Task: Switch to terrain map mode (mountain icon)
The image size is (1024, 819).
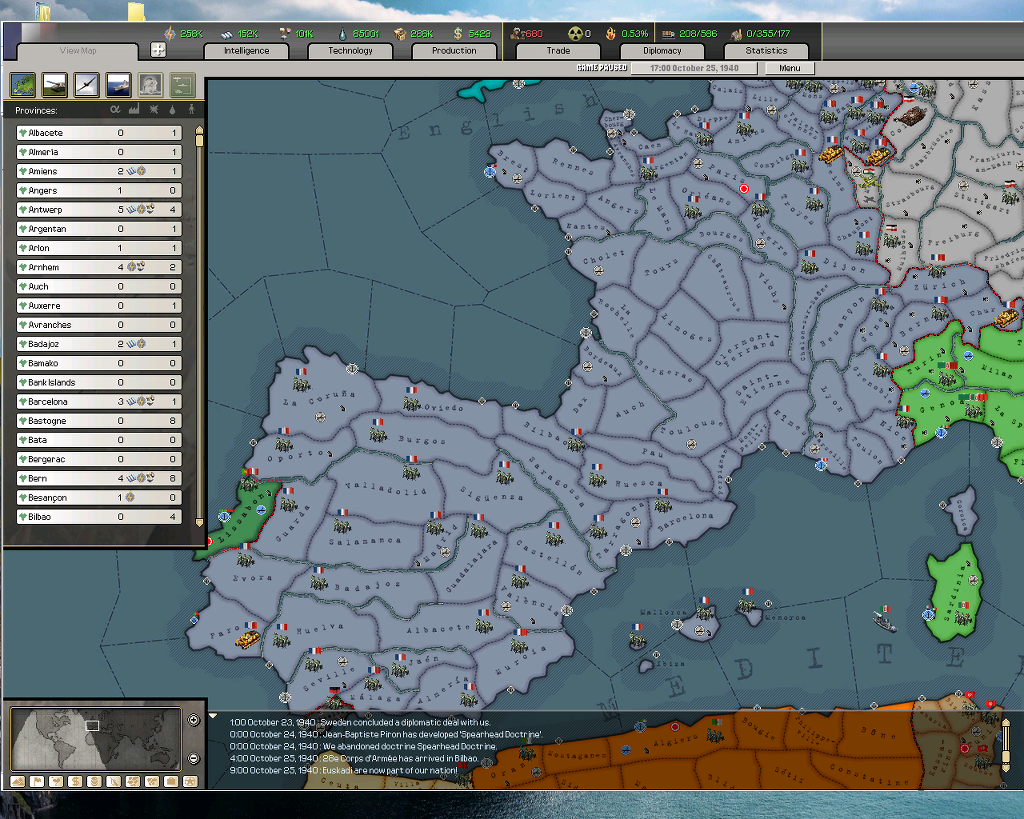Action: point(18,781)
